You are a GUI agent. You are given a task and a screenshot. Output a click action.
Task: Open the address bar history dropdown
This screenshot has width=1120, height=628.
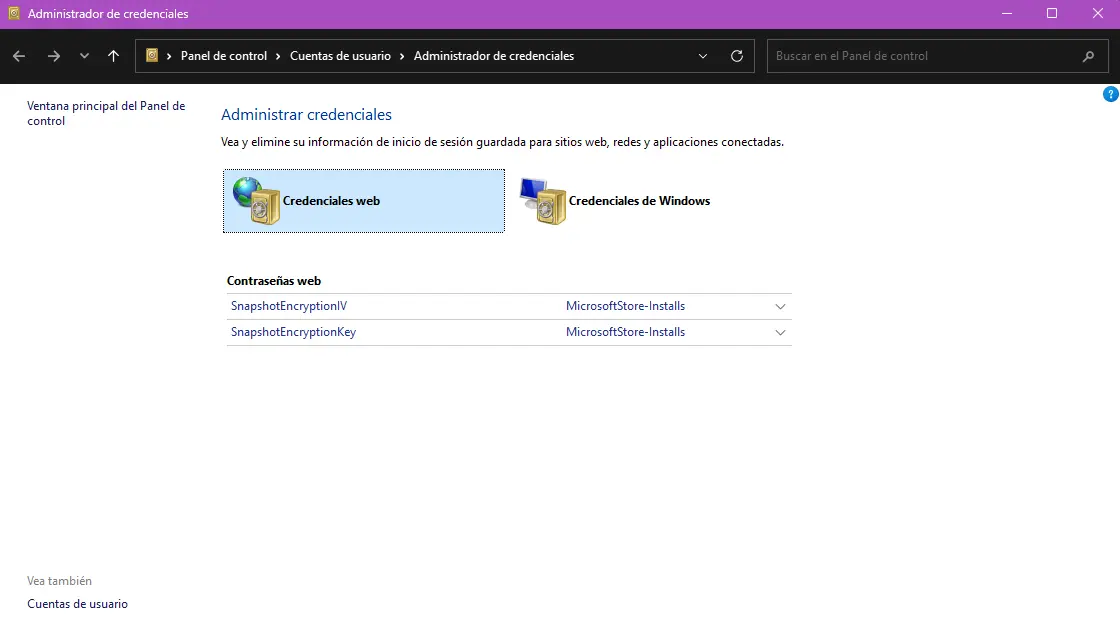(703, 56)
